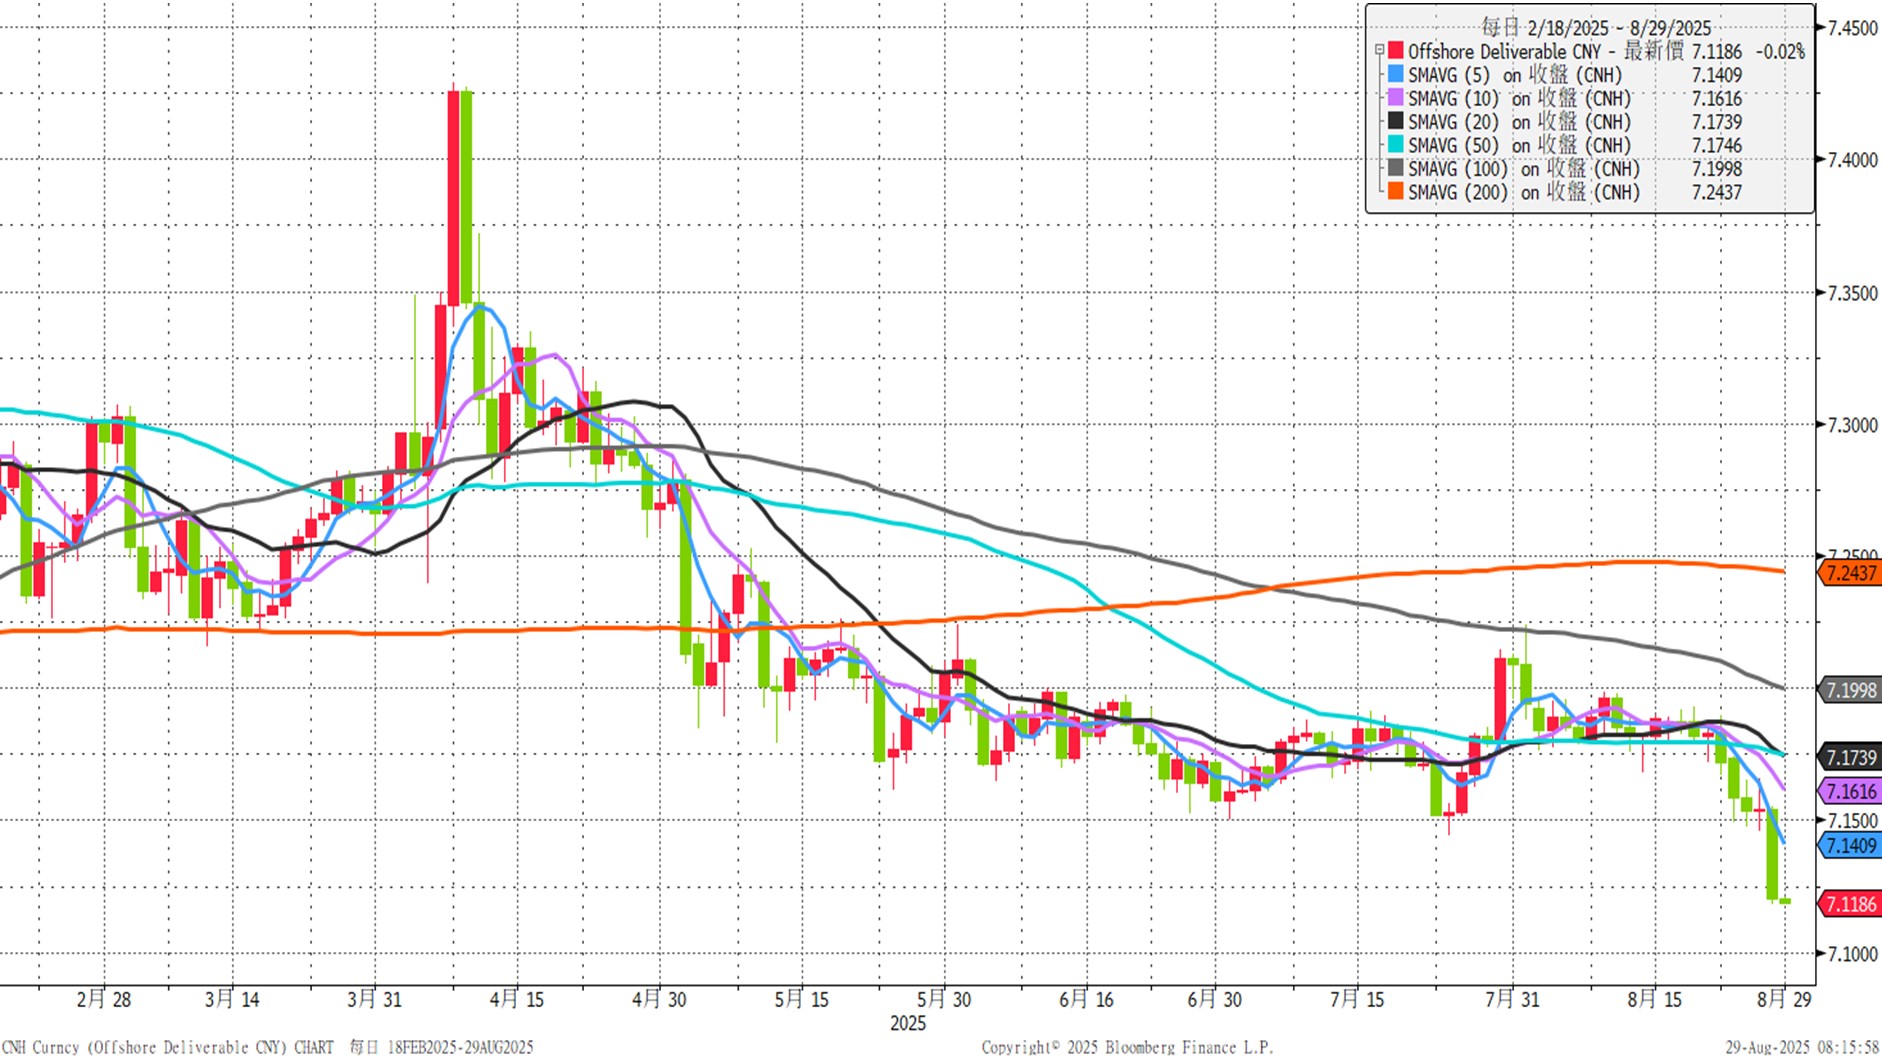
Task: Click the red Offshore Deliverable CNY legend swatch
Action: click(1396, 50)
